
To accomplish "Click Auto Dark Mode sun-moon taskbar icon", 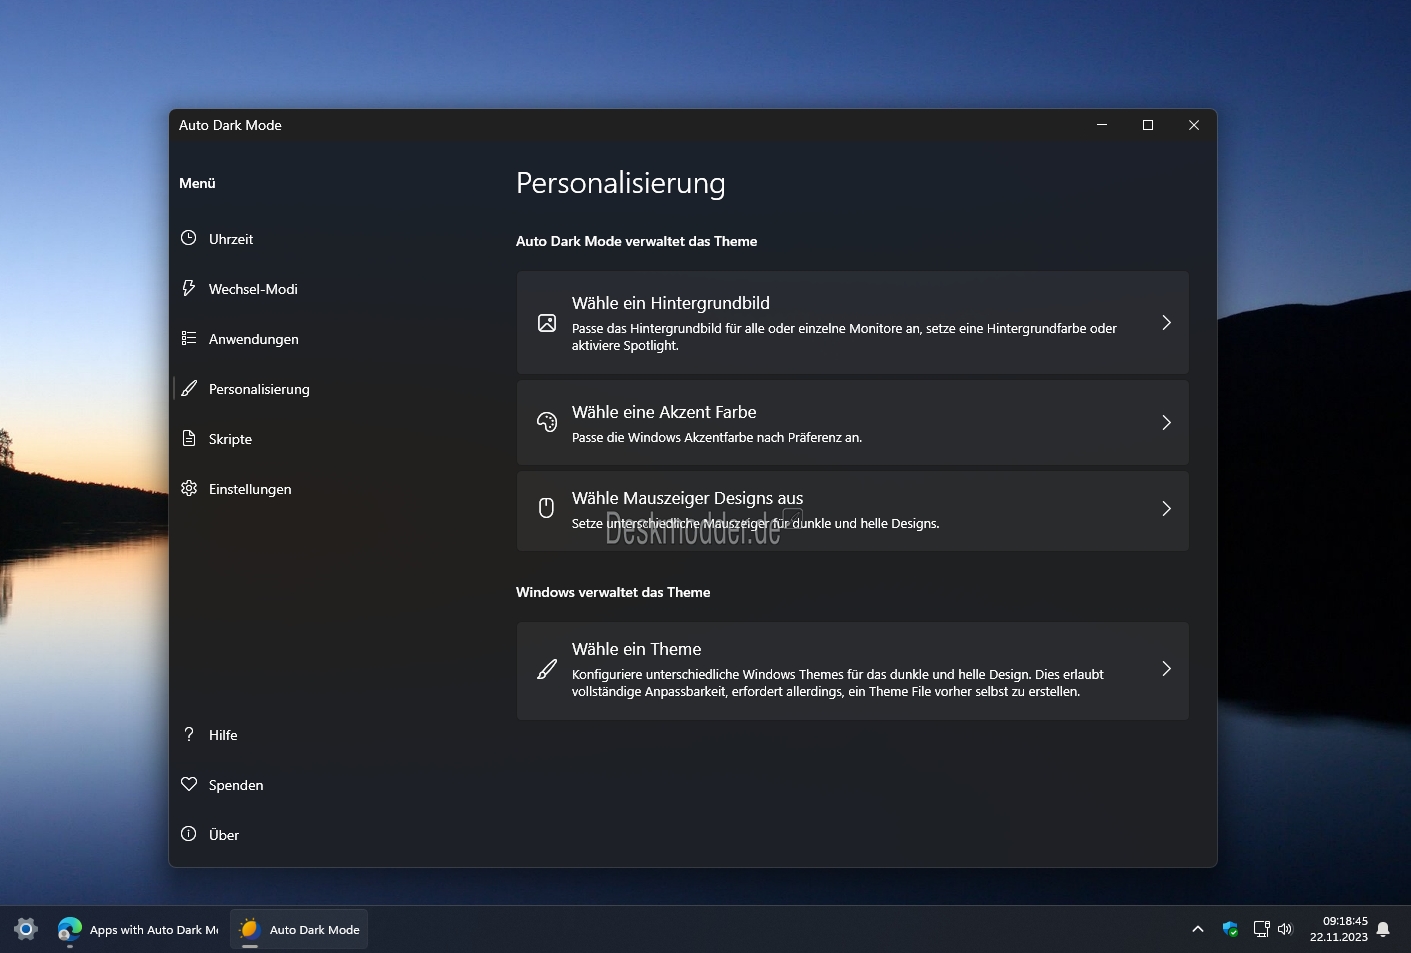I will click(249, 929).
